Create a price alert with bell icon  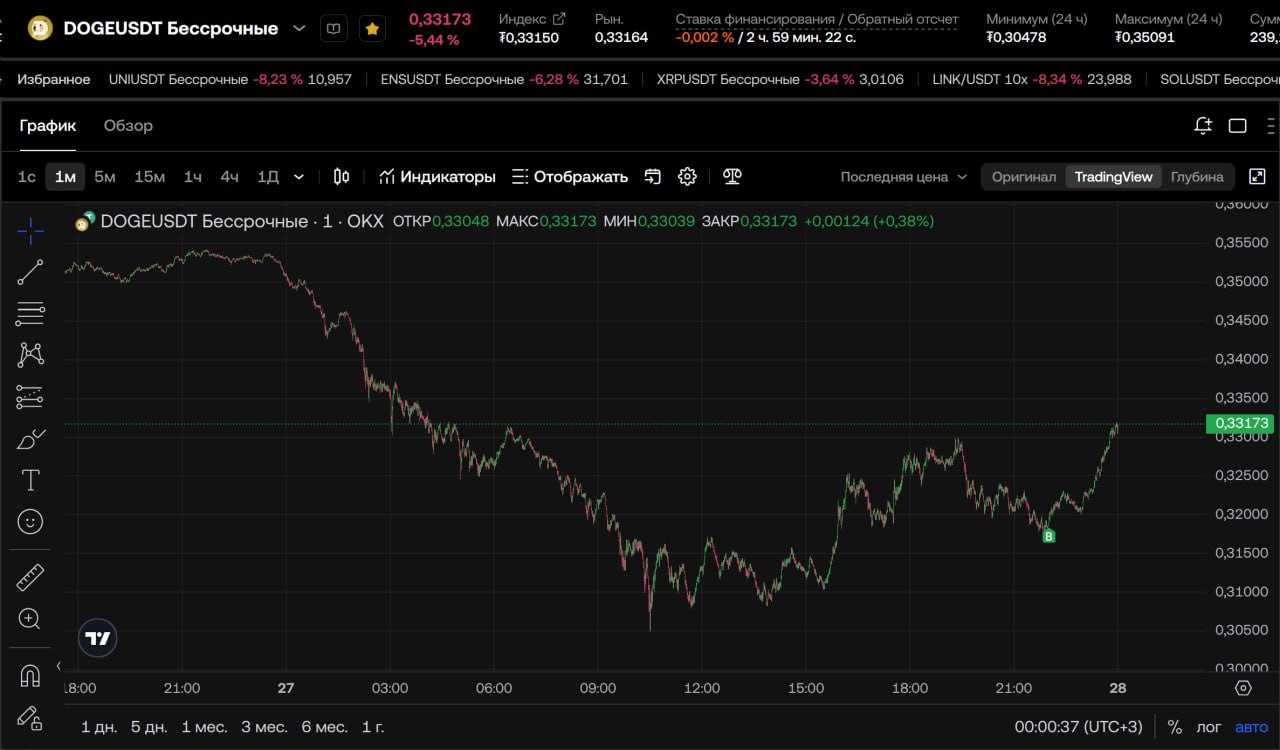[1203, 126]
